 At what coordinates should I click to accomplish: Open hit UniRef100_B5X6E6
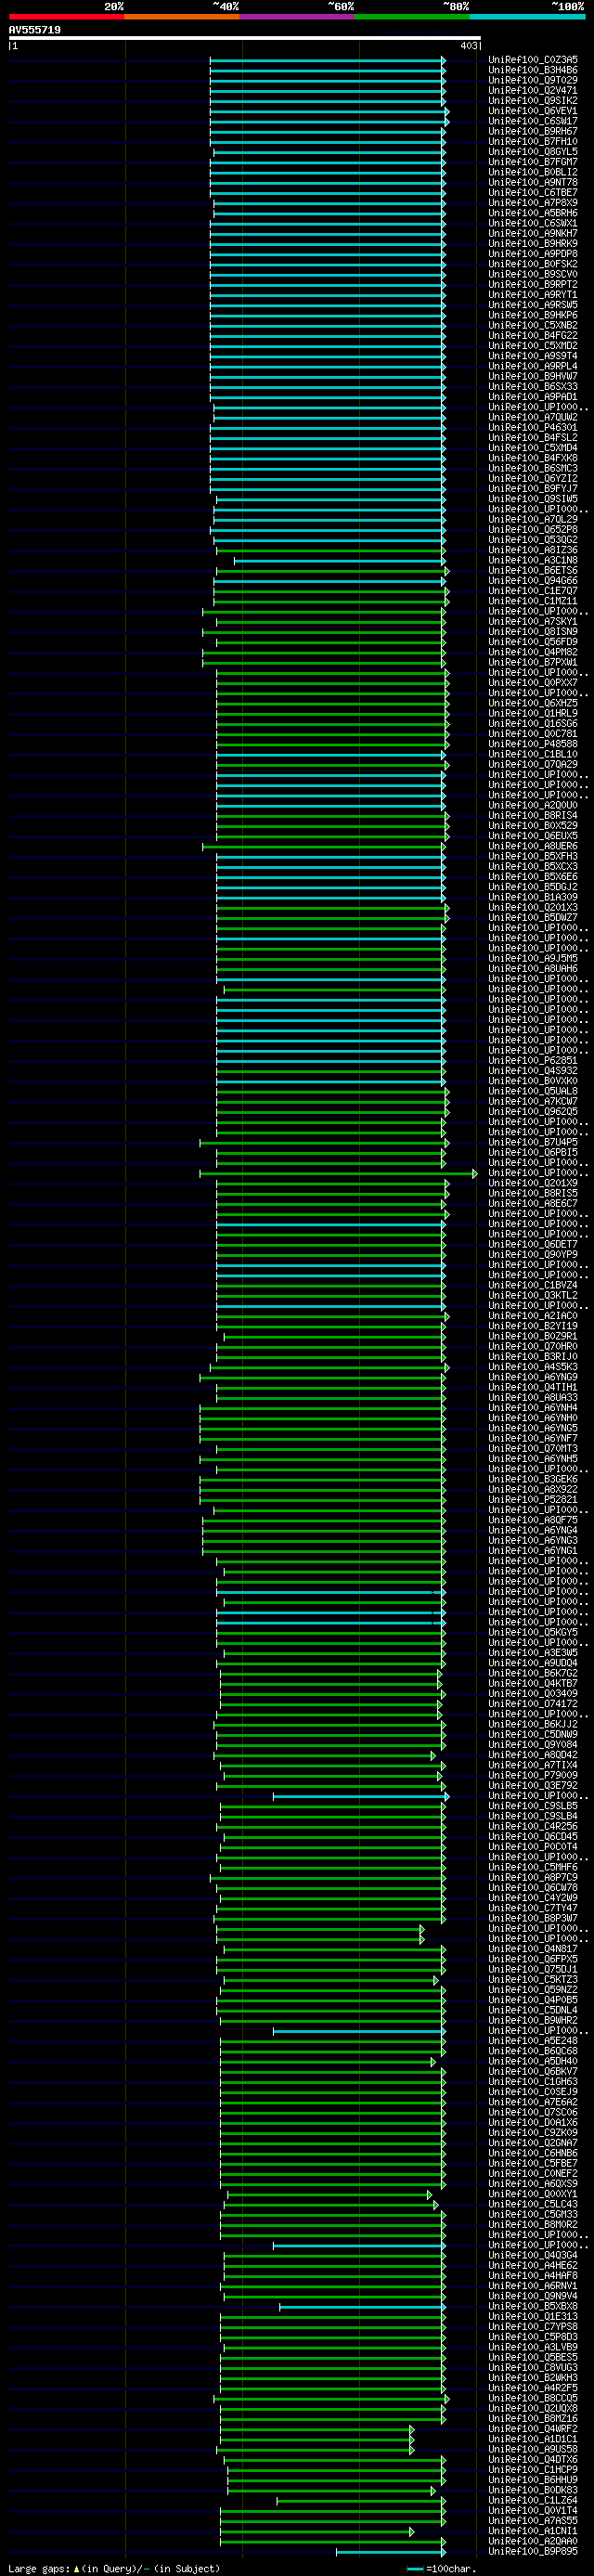pyautogui.click(x=533, y=876)
